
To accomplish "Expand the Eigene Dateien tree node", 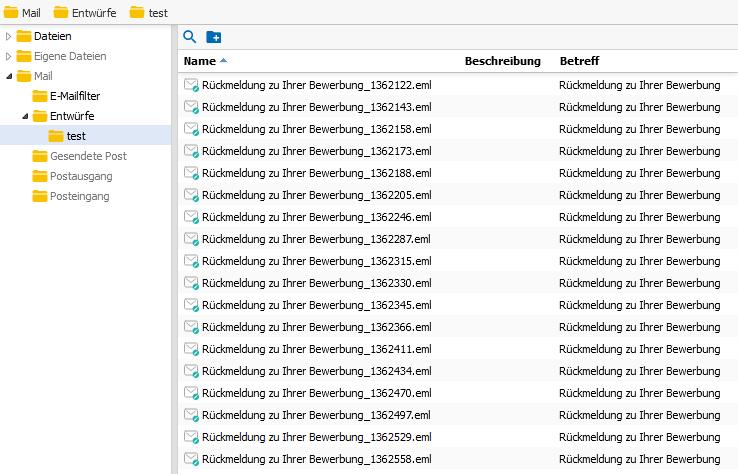I will tap(8, 56).
